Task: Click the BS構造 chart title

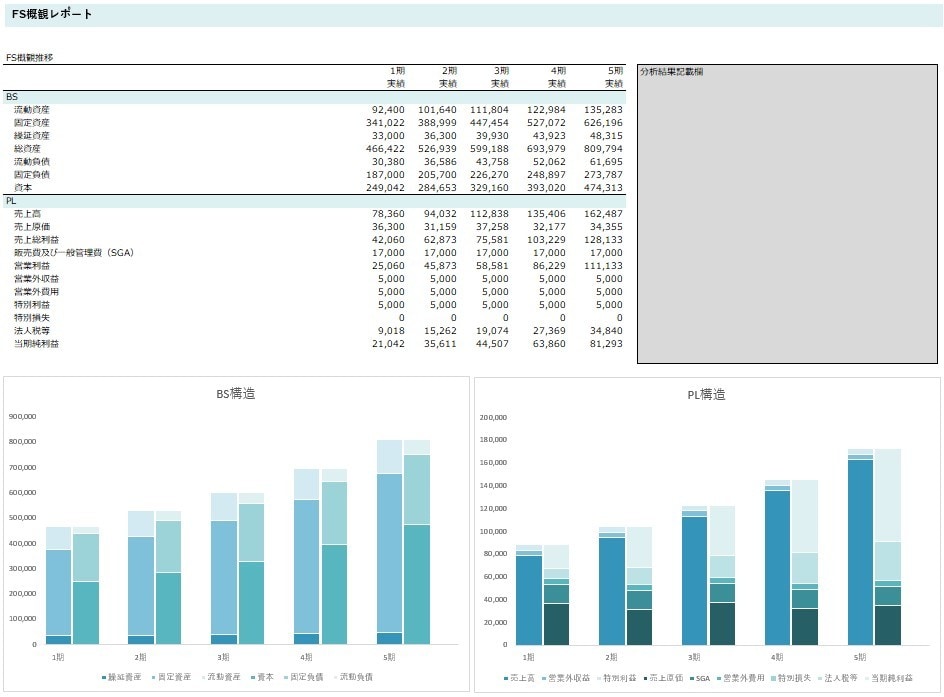Action: 236,394
